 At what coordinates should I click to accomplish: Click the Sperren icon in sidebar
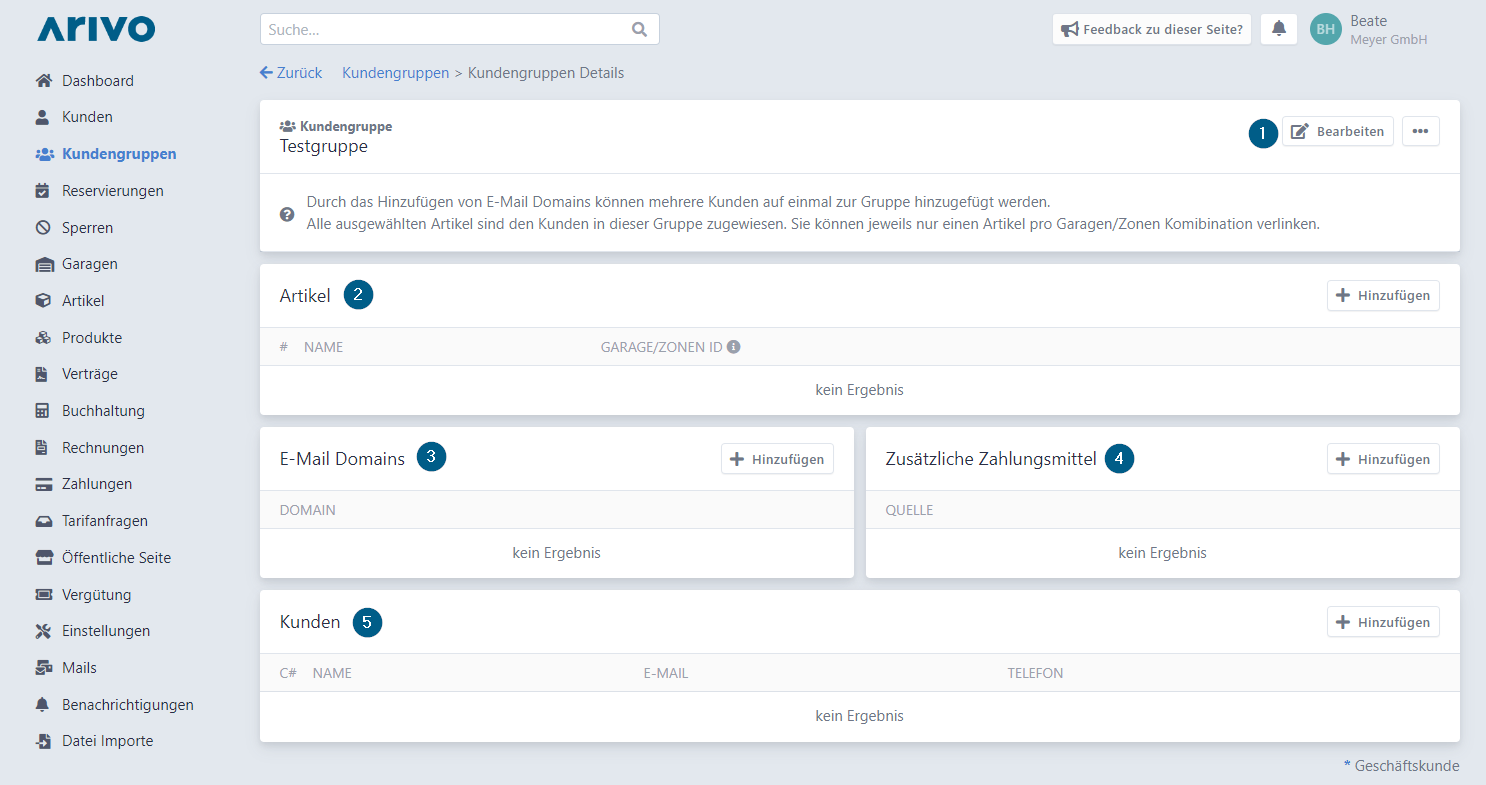pyautogui.click(x=43, y=227)
